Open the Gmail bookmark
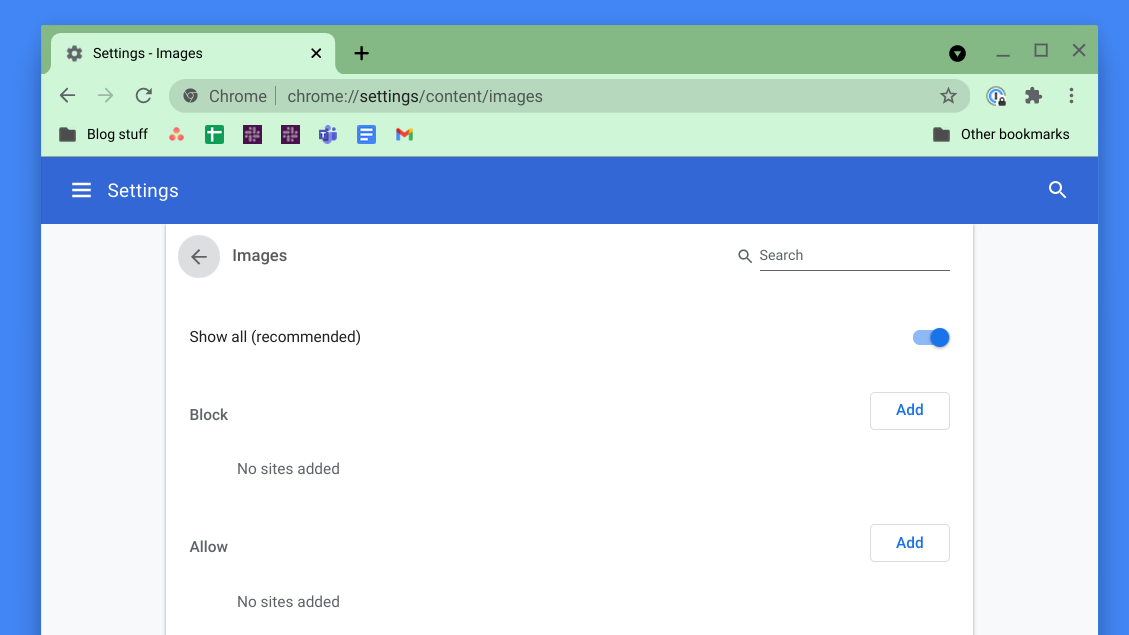This screenshot has width=1129, height=635. tap(404, 134)
